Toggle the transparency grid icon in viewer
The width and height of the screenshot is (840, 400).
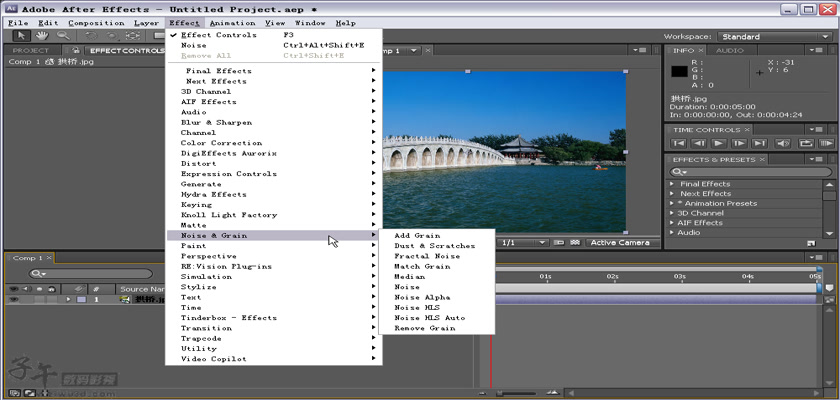tap(575, 243)
